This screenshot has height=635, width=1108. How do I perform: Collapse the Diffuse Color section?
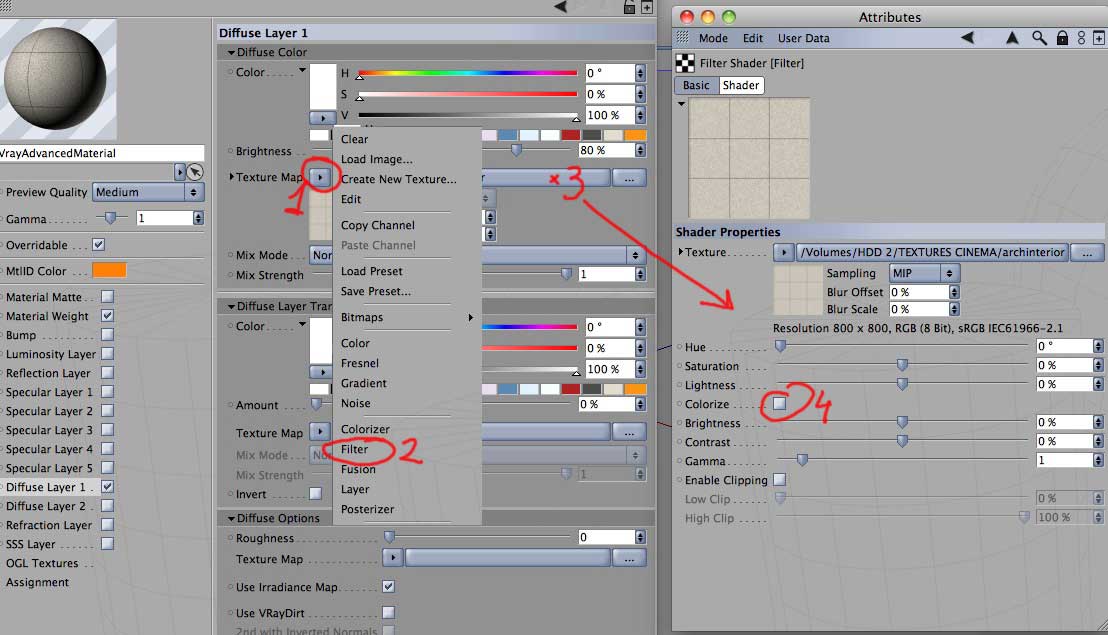pos(231,52)
